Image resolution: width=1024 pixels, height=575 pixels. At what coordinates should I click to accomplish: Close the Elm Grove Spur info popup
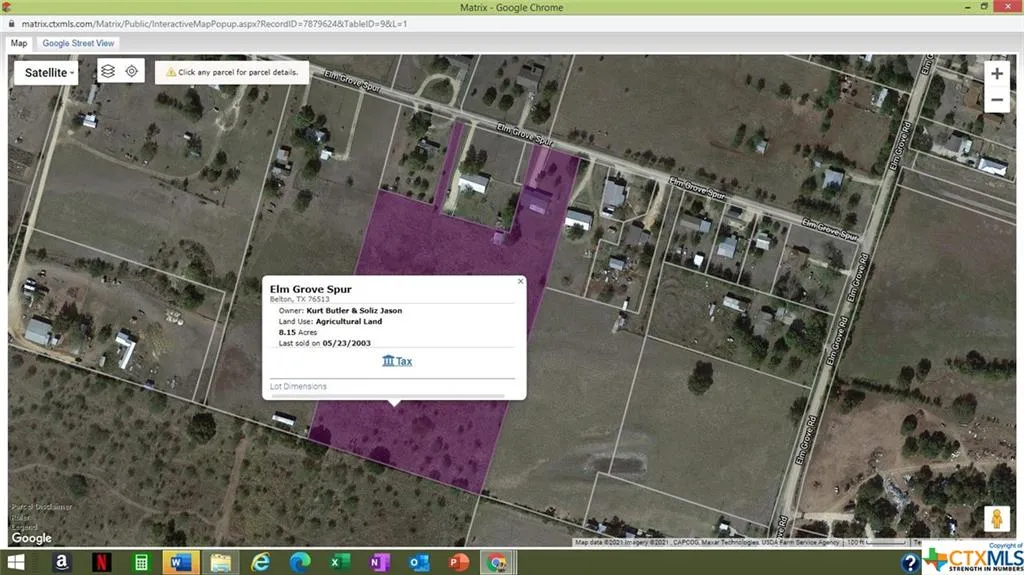click(520, 282)
